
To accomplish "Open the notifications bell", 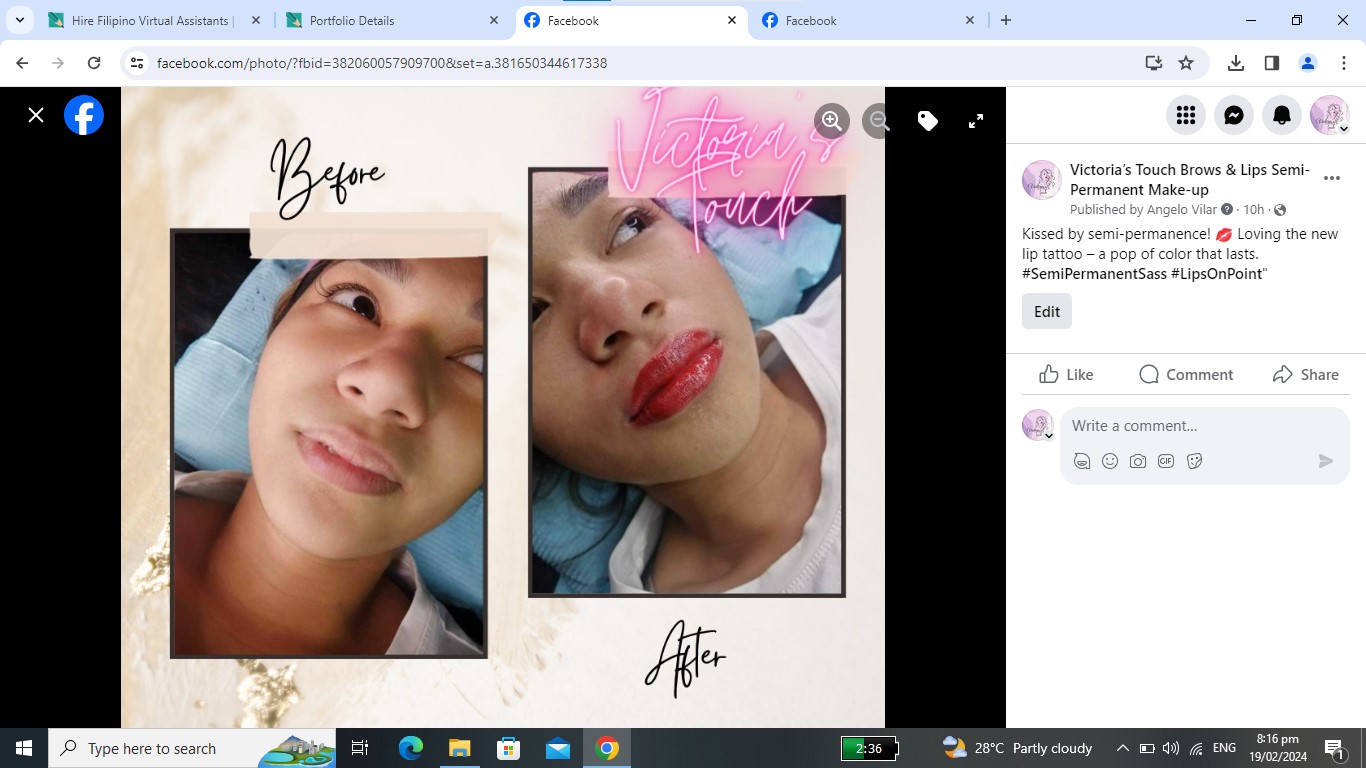I will click(1282, 115).
